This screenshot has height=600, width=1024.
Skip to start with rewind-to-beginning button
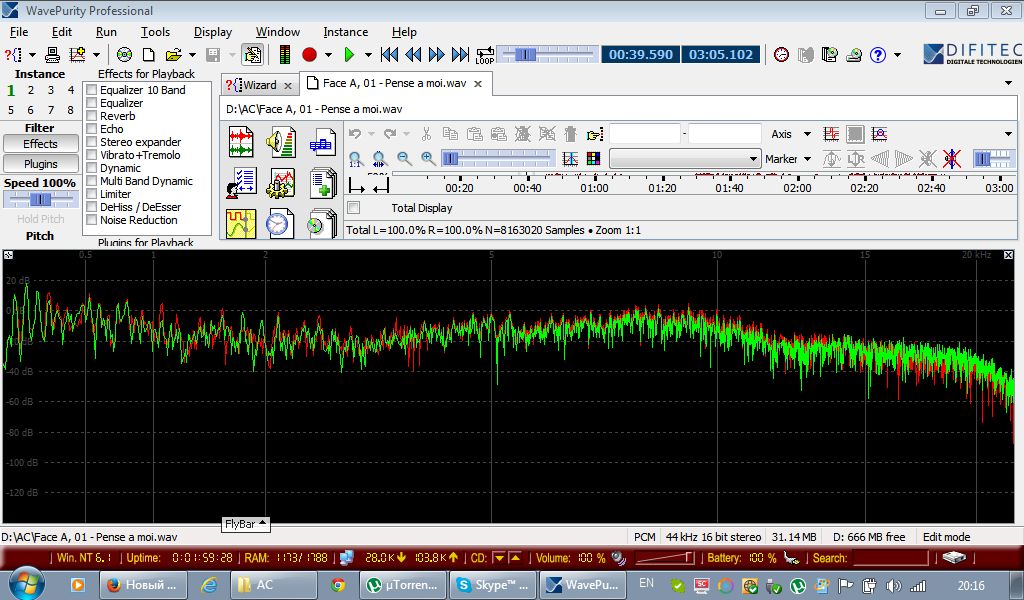pos(389,55)
